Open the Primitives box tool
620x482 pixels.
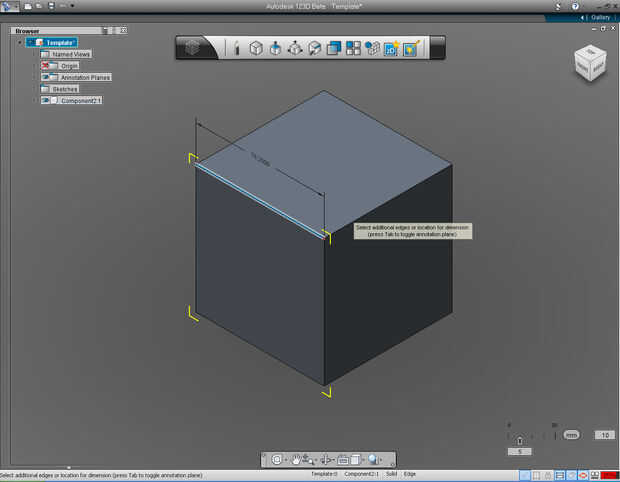[x=255, y=48]
